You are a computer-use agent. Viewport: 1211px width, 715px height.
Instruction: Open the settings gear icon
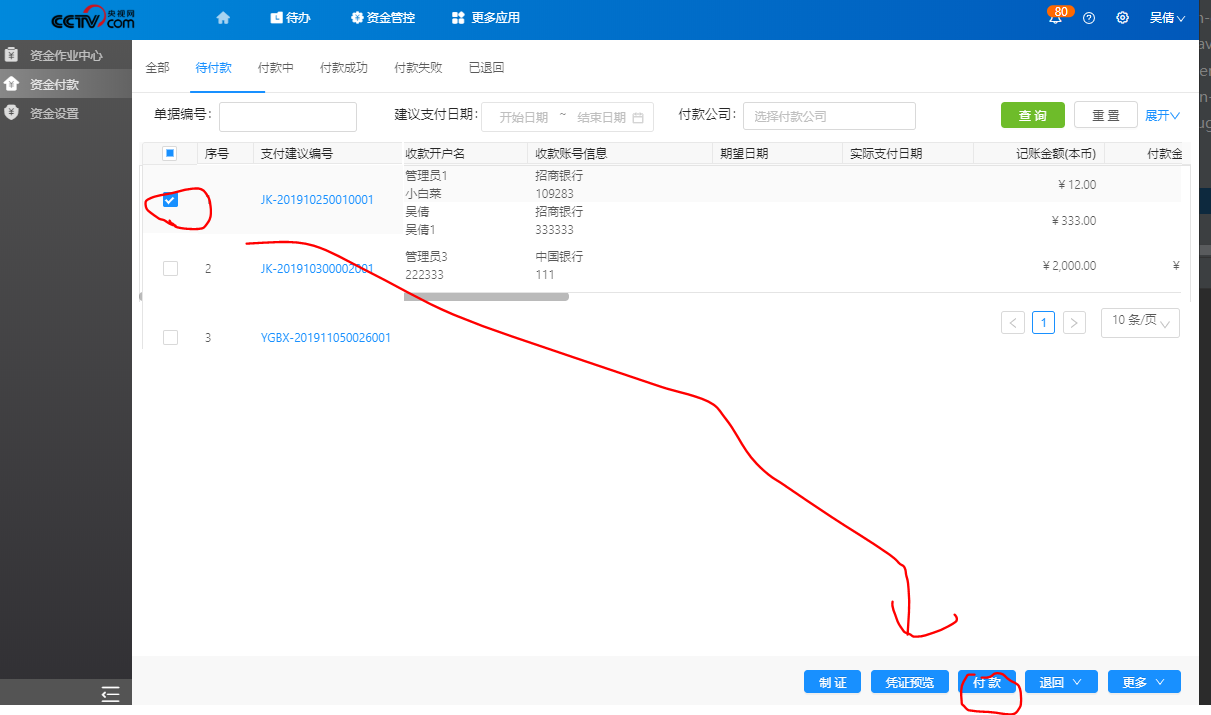(1122, 18)
